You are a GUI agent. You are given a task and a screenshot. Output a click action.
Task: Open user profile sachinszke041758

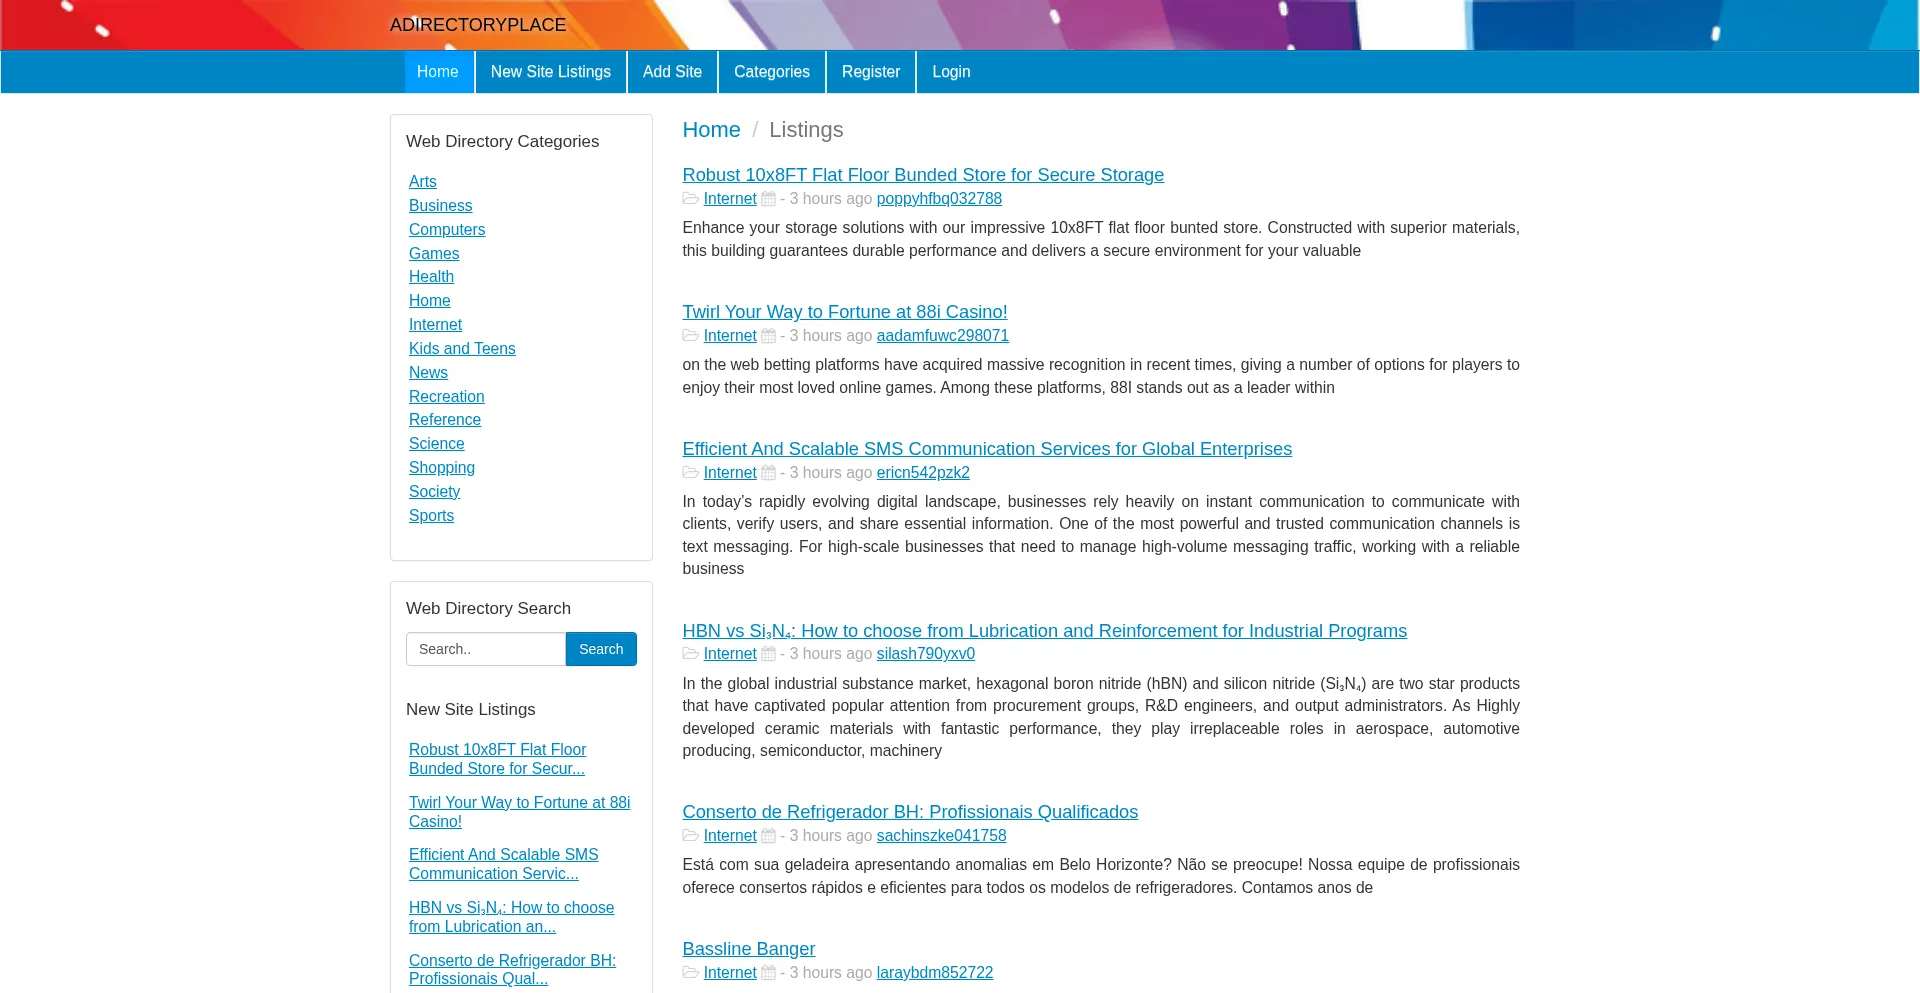pos(942,836)
